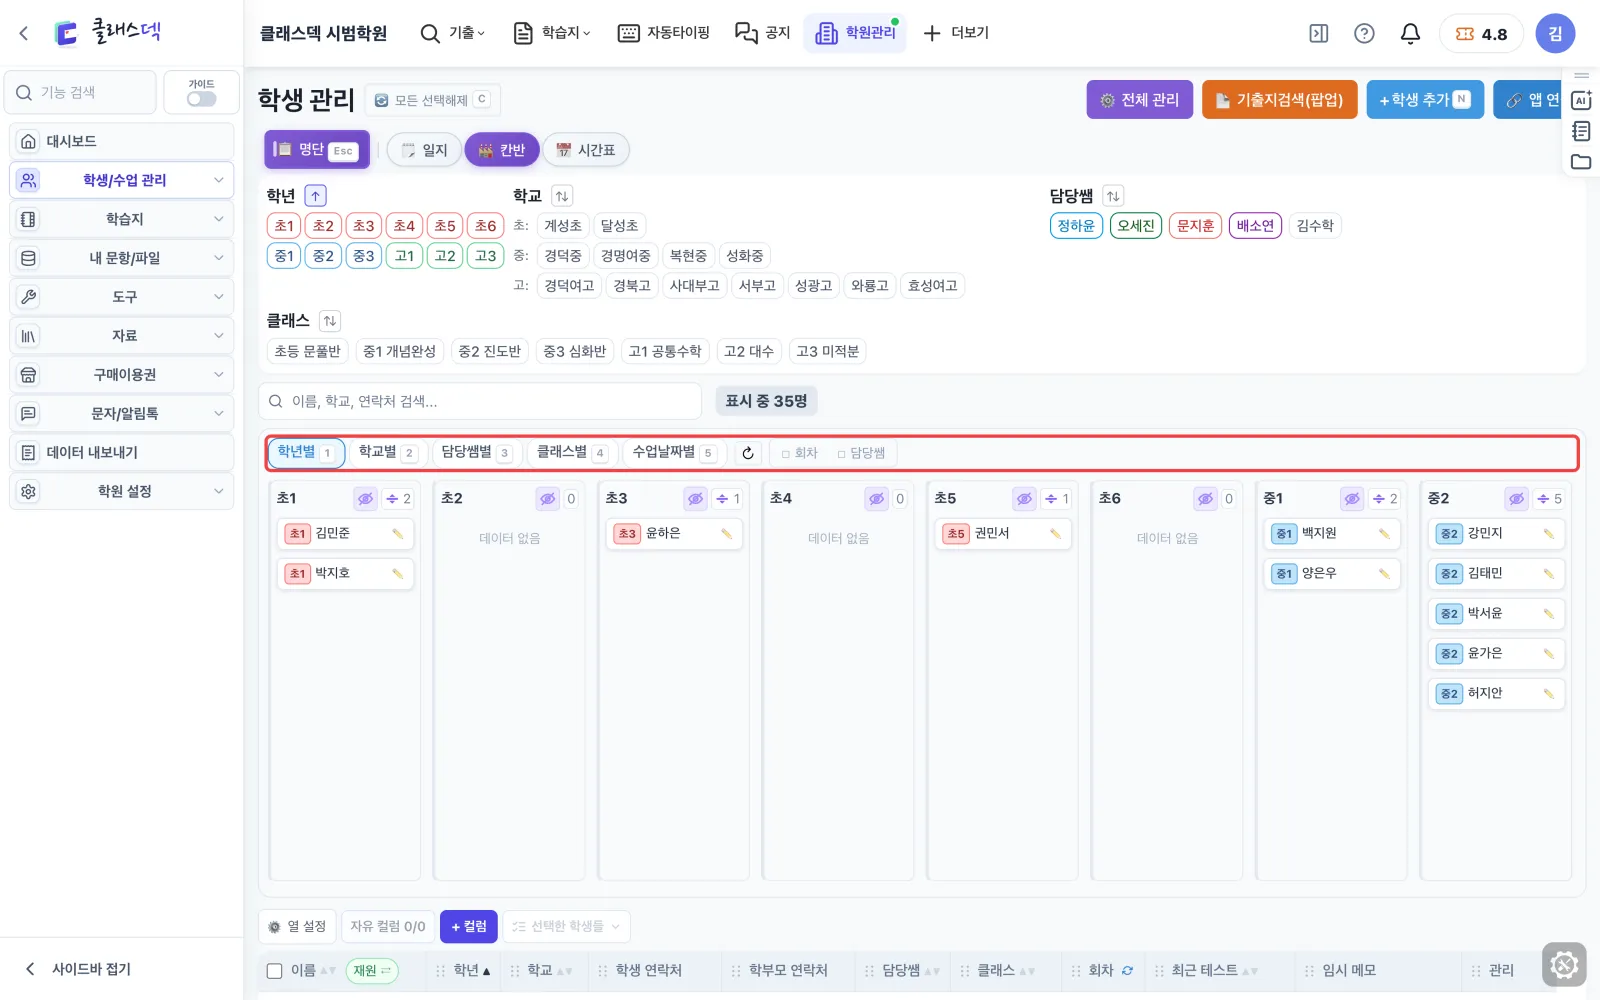Toggle visibility eye of 중2 column
This screenshot has width=1600, height=1000.
coord(1517,498)
